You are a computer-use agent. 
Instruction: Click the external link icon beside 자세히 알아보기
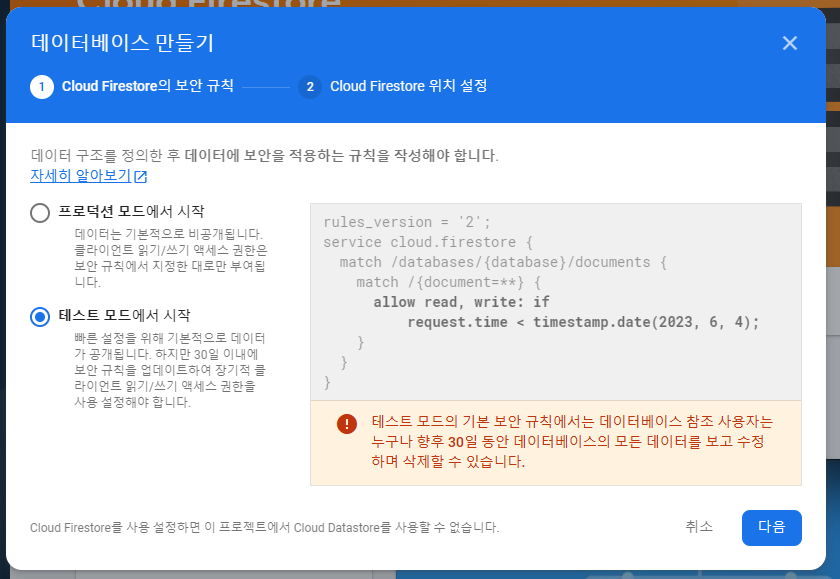(x=141, y=176)
